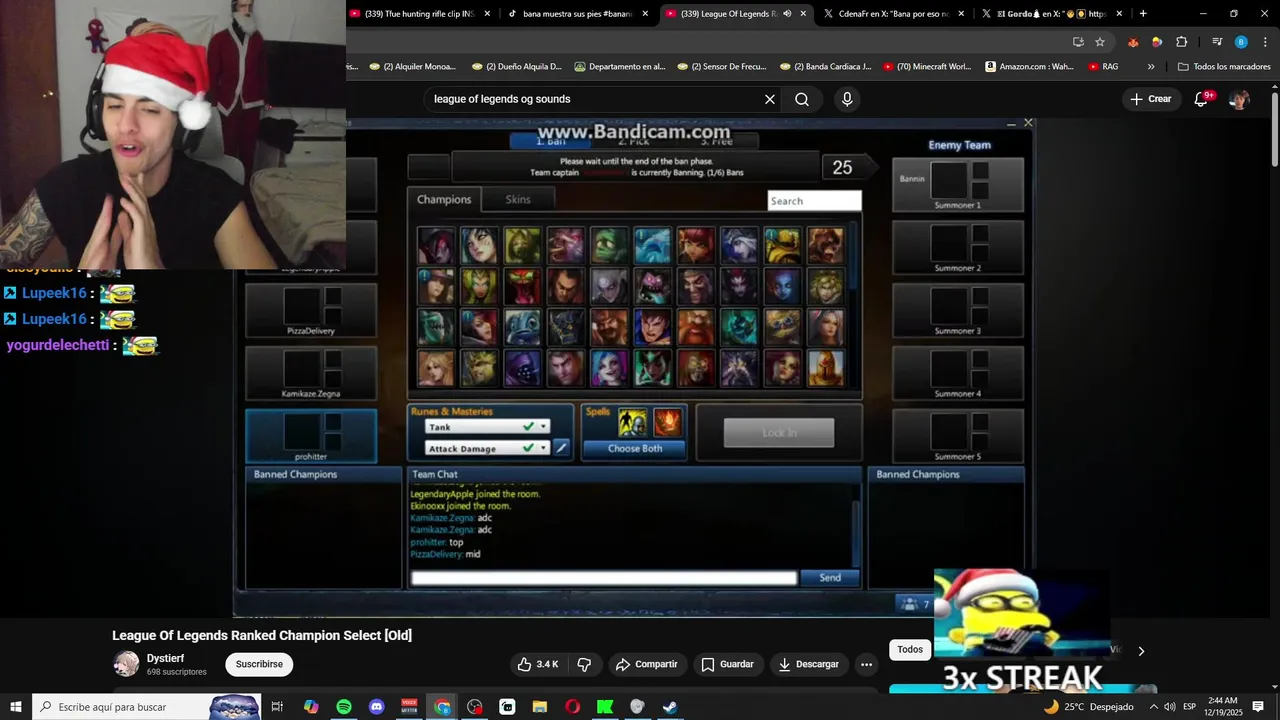The image size is (1280, 720).
Task: Clear the YouTube search query
Action: pos(770,99)
